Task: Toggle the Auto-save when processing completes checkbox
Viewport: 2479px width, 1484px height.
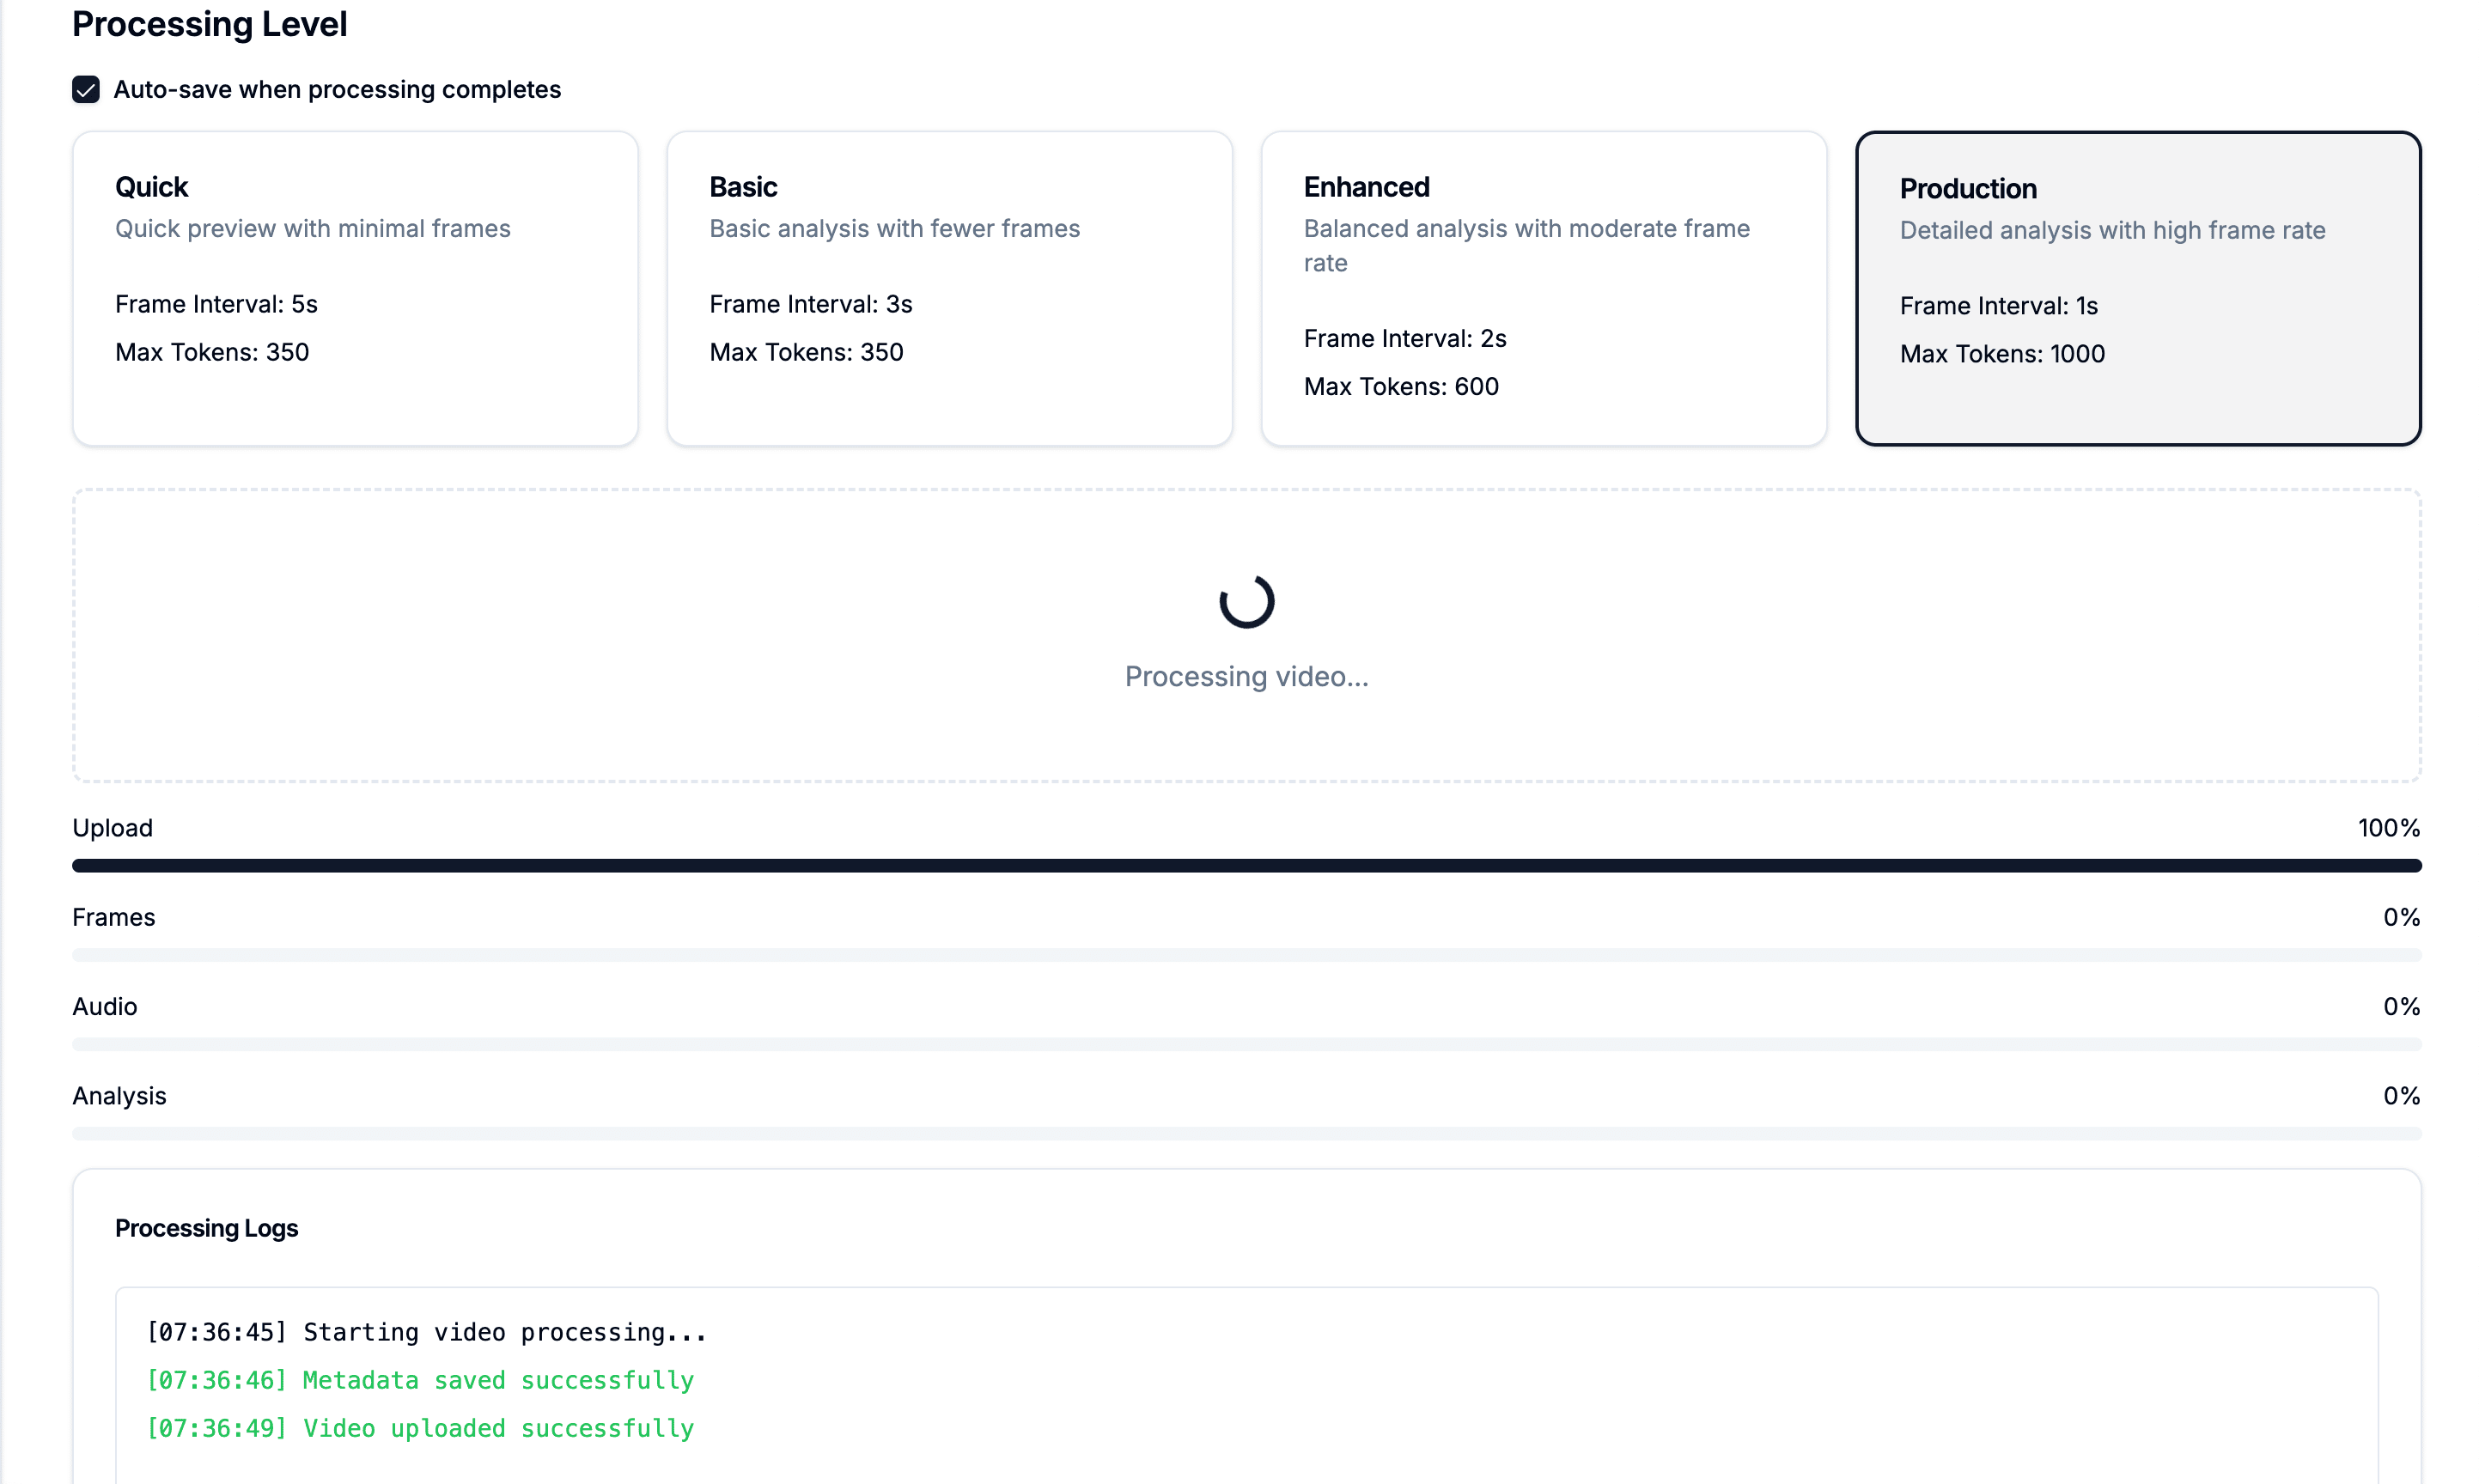Action: tap(86, 90)
